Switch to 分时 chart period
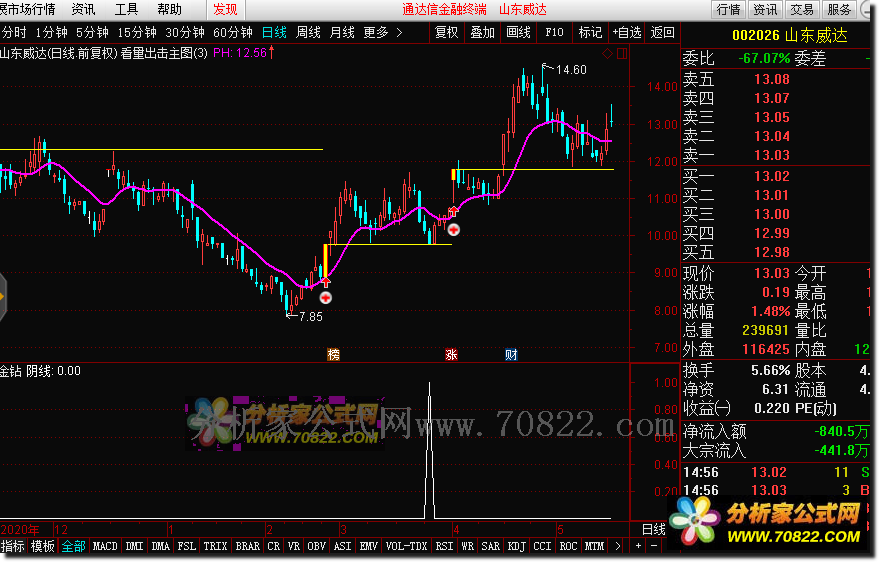The width and height of the screenshot is (880, 562). tap(14, 33)
